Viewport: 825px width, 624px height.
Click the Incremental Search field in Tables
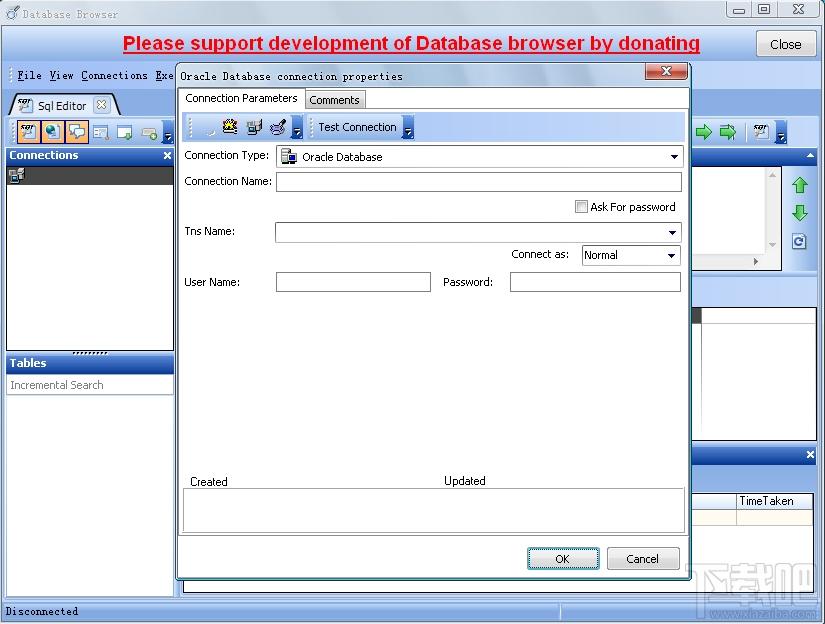coord(90,385)
